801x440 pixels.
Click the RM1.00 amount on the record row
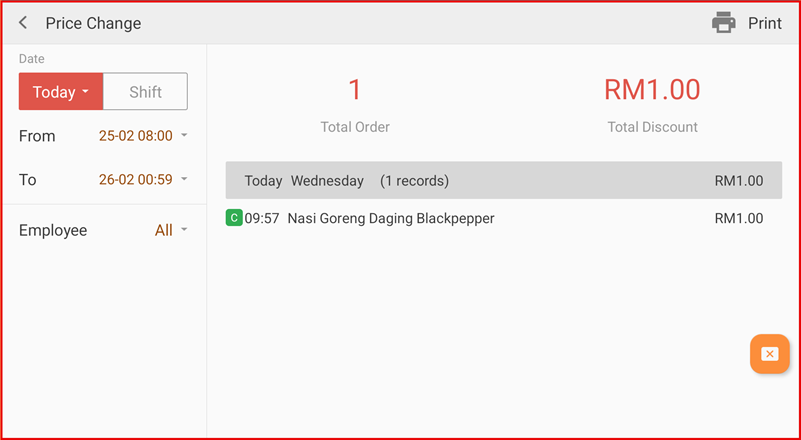(x=738, y=218)
